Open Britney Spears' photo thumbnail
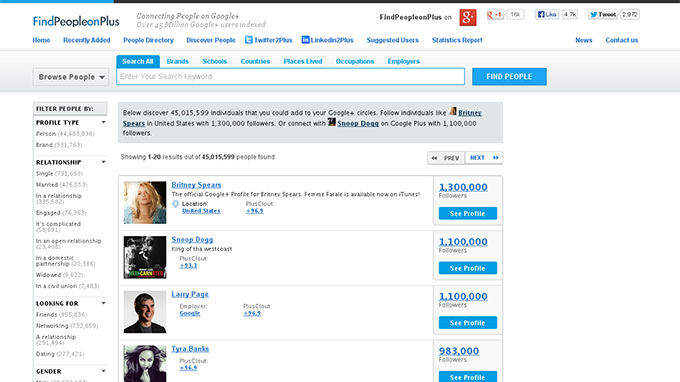 click(x=145, y=202)
